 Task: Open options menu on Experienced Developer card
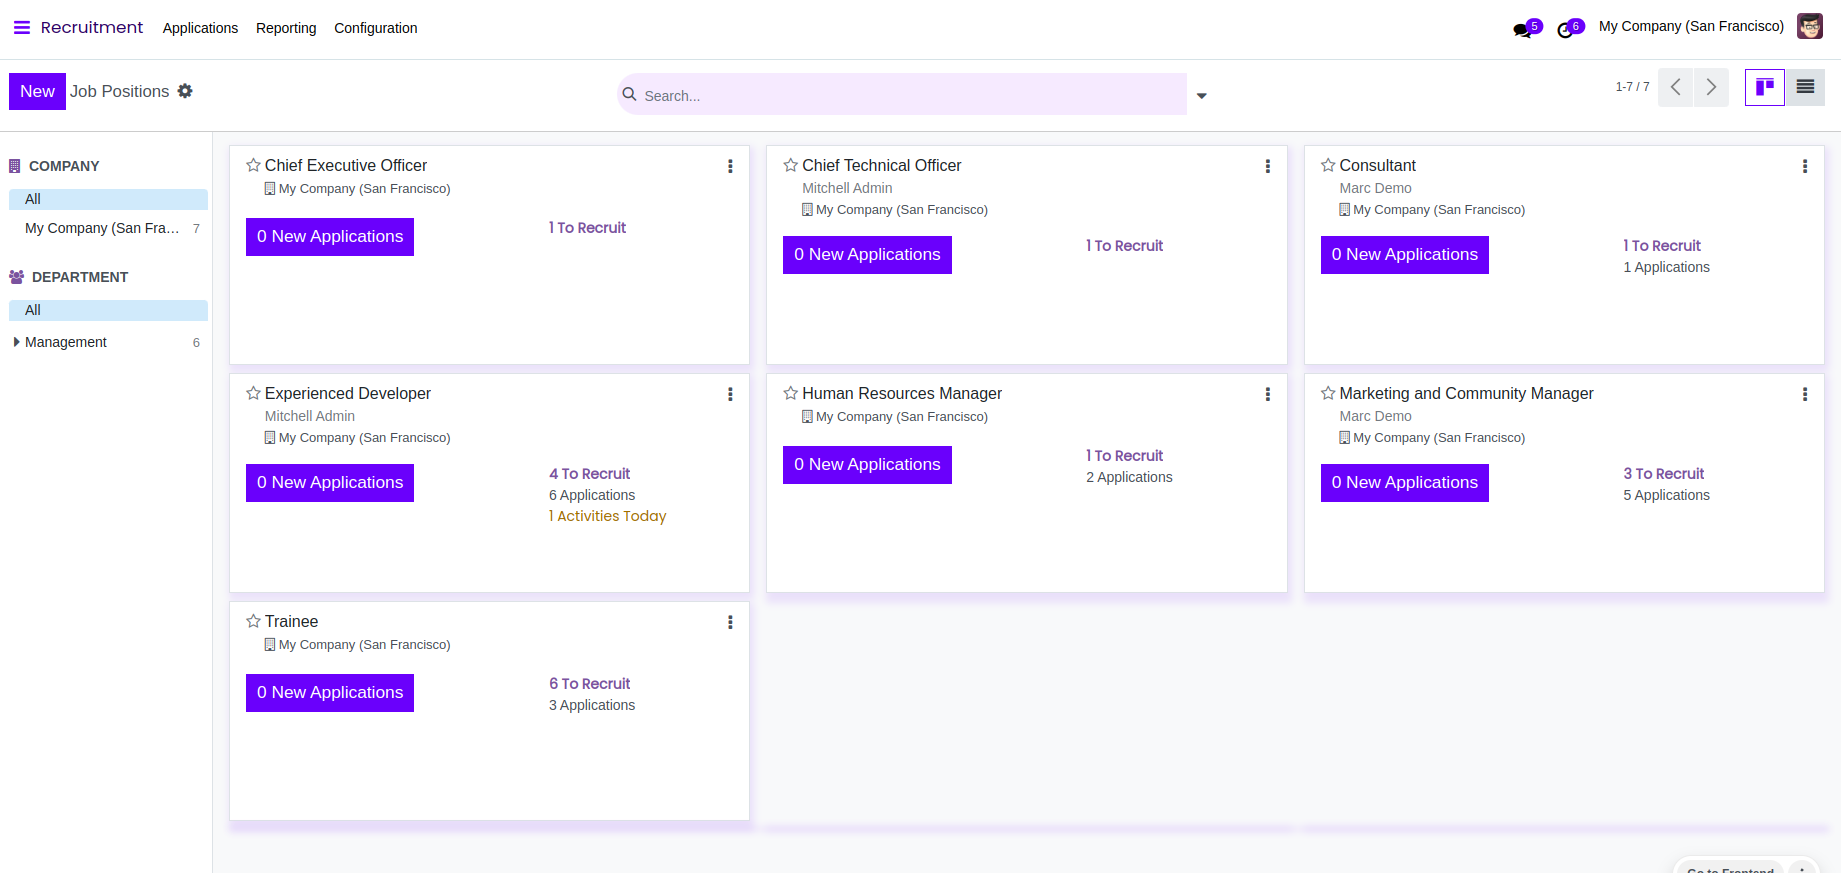click(730, 395)
